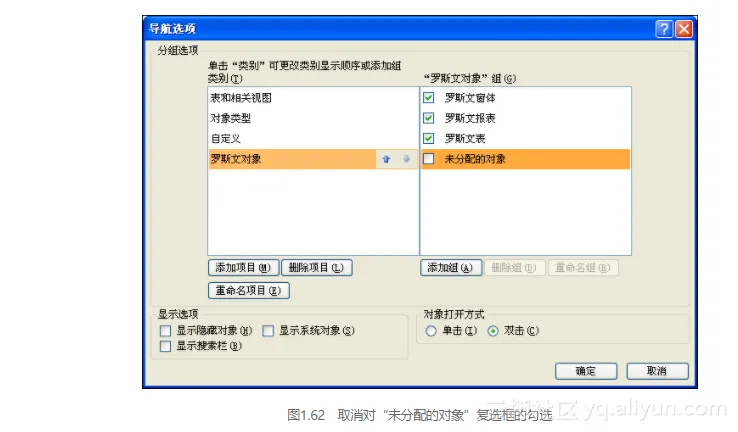The height and width of the screenshot is (432, 738).
Task: Click the 重命名组 button
Action: 583,268
